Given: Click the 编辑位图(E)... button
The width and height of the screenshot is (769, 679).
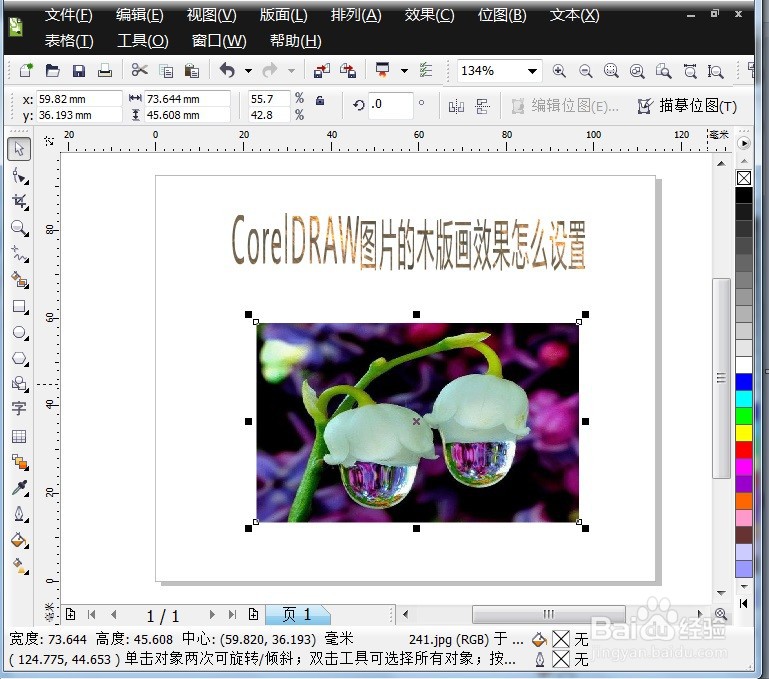Looking at the screenshot, I should 565,105.
